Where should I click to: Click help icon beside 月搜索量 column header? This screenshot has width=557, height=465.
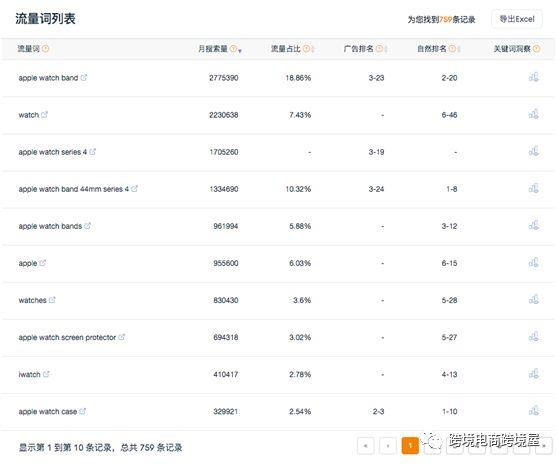click(233, 49)
